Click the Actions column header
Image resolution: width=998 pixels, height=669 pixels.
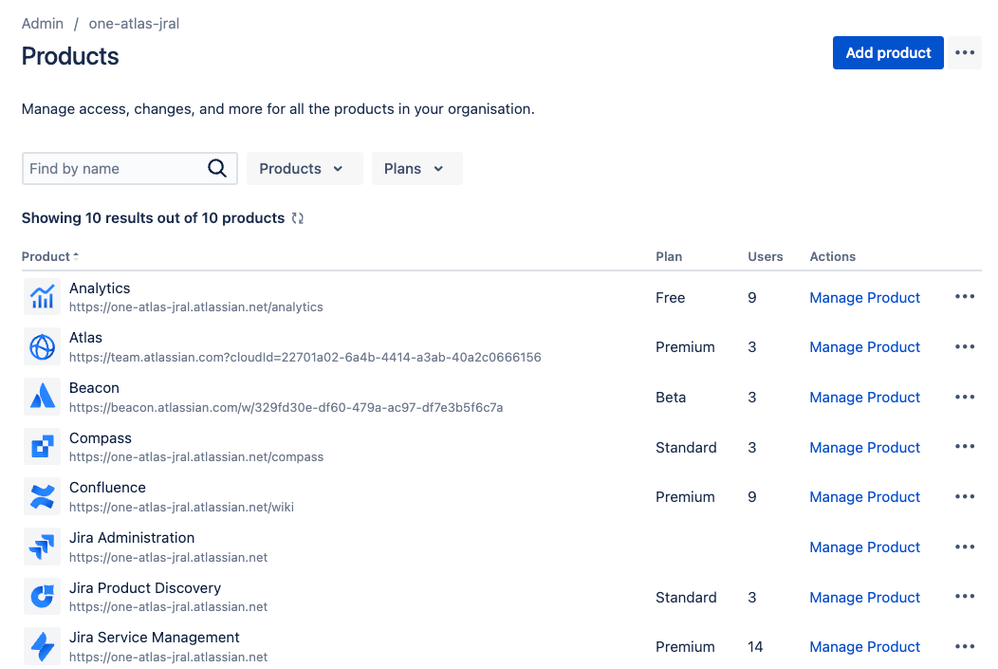tap(833, 257)
